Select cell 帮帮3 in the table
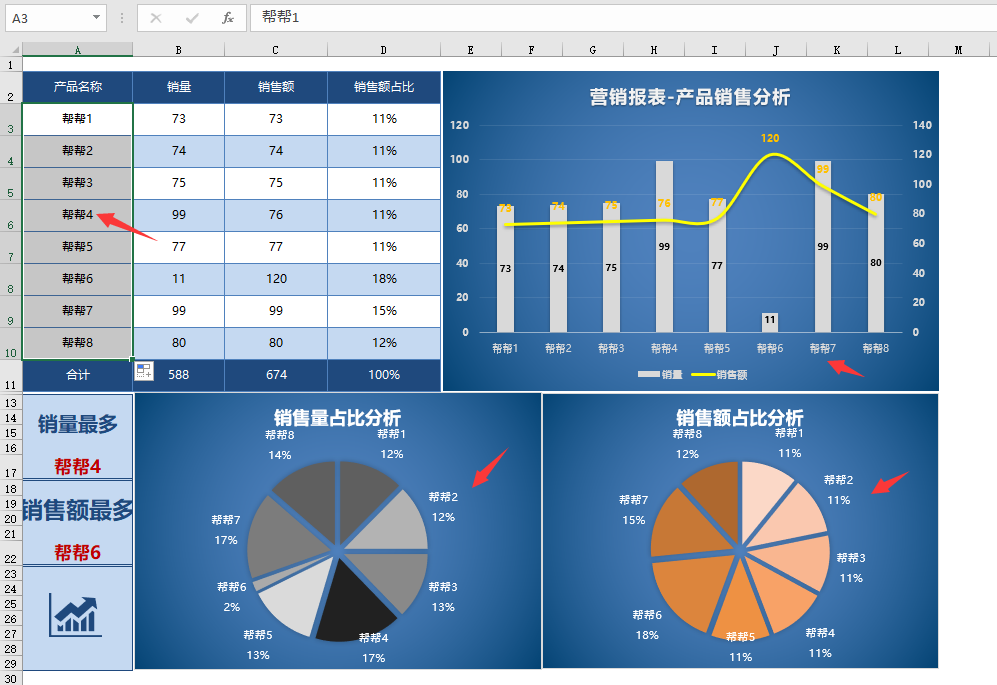The width and height of the screenshot is (997, 685). point(78,183)
